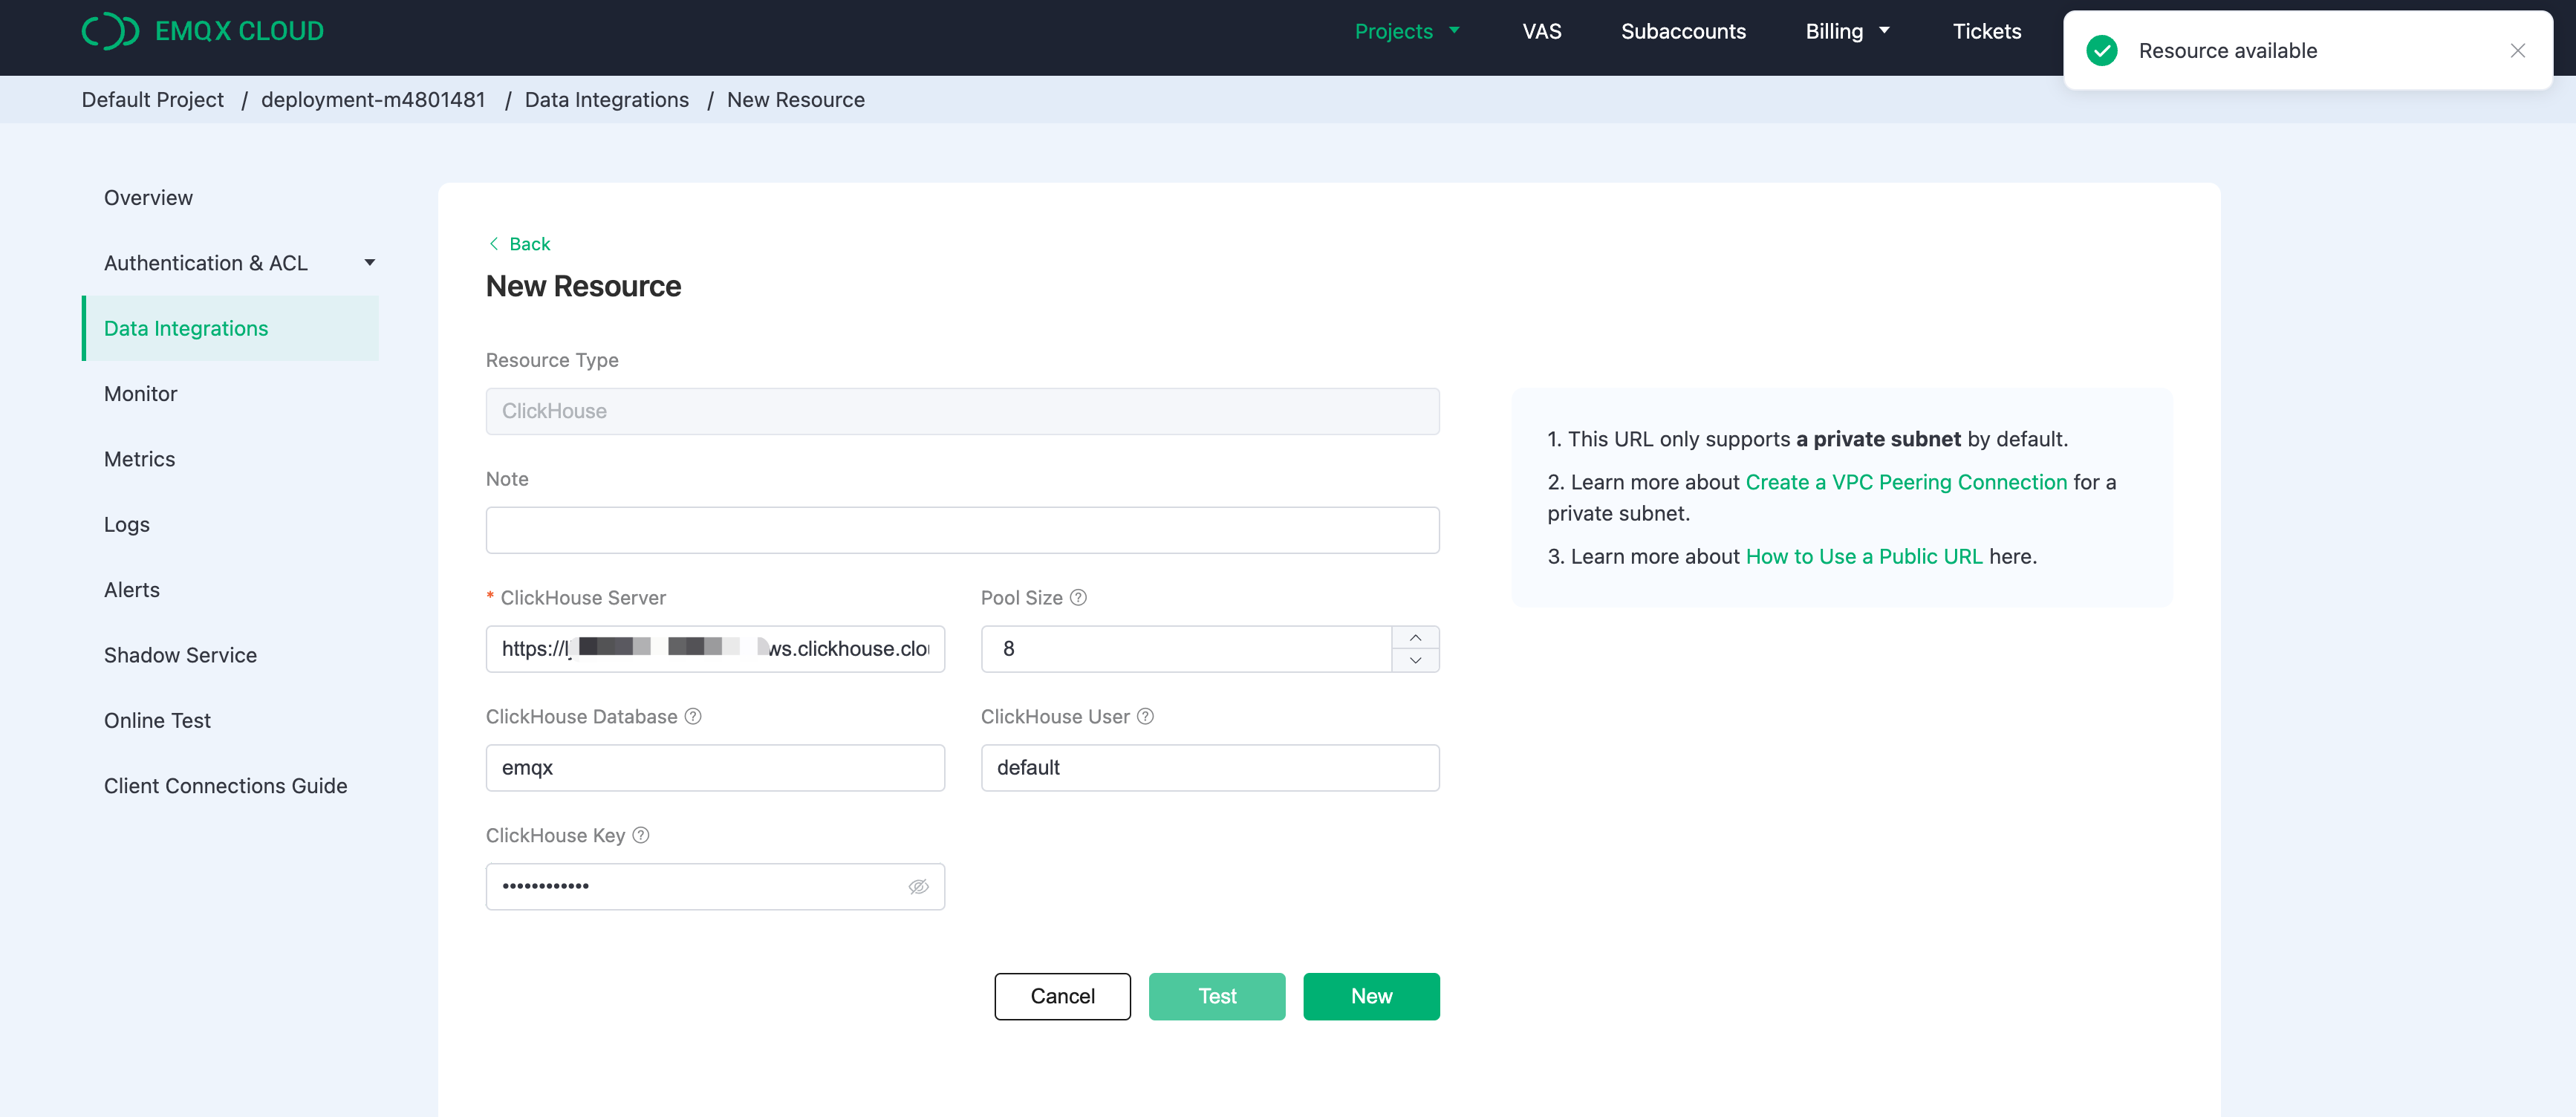The height and width of the screenshot is (1117, 2576).
Task: Click the question mark icon next to ClickHouse Database
Action: tap(693, 716)
